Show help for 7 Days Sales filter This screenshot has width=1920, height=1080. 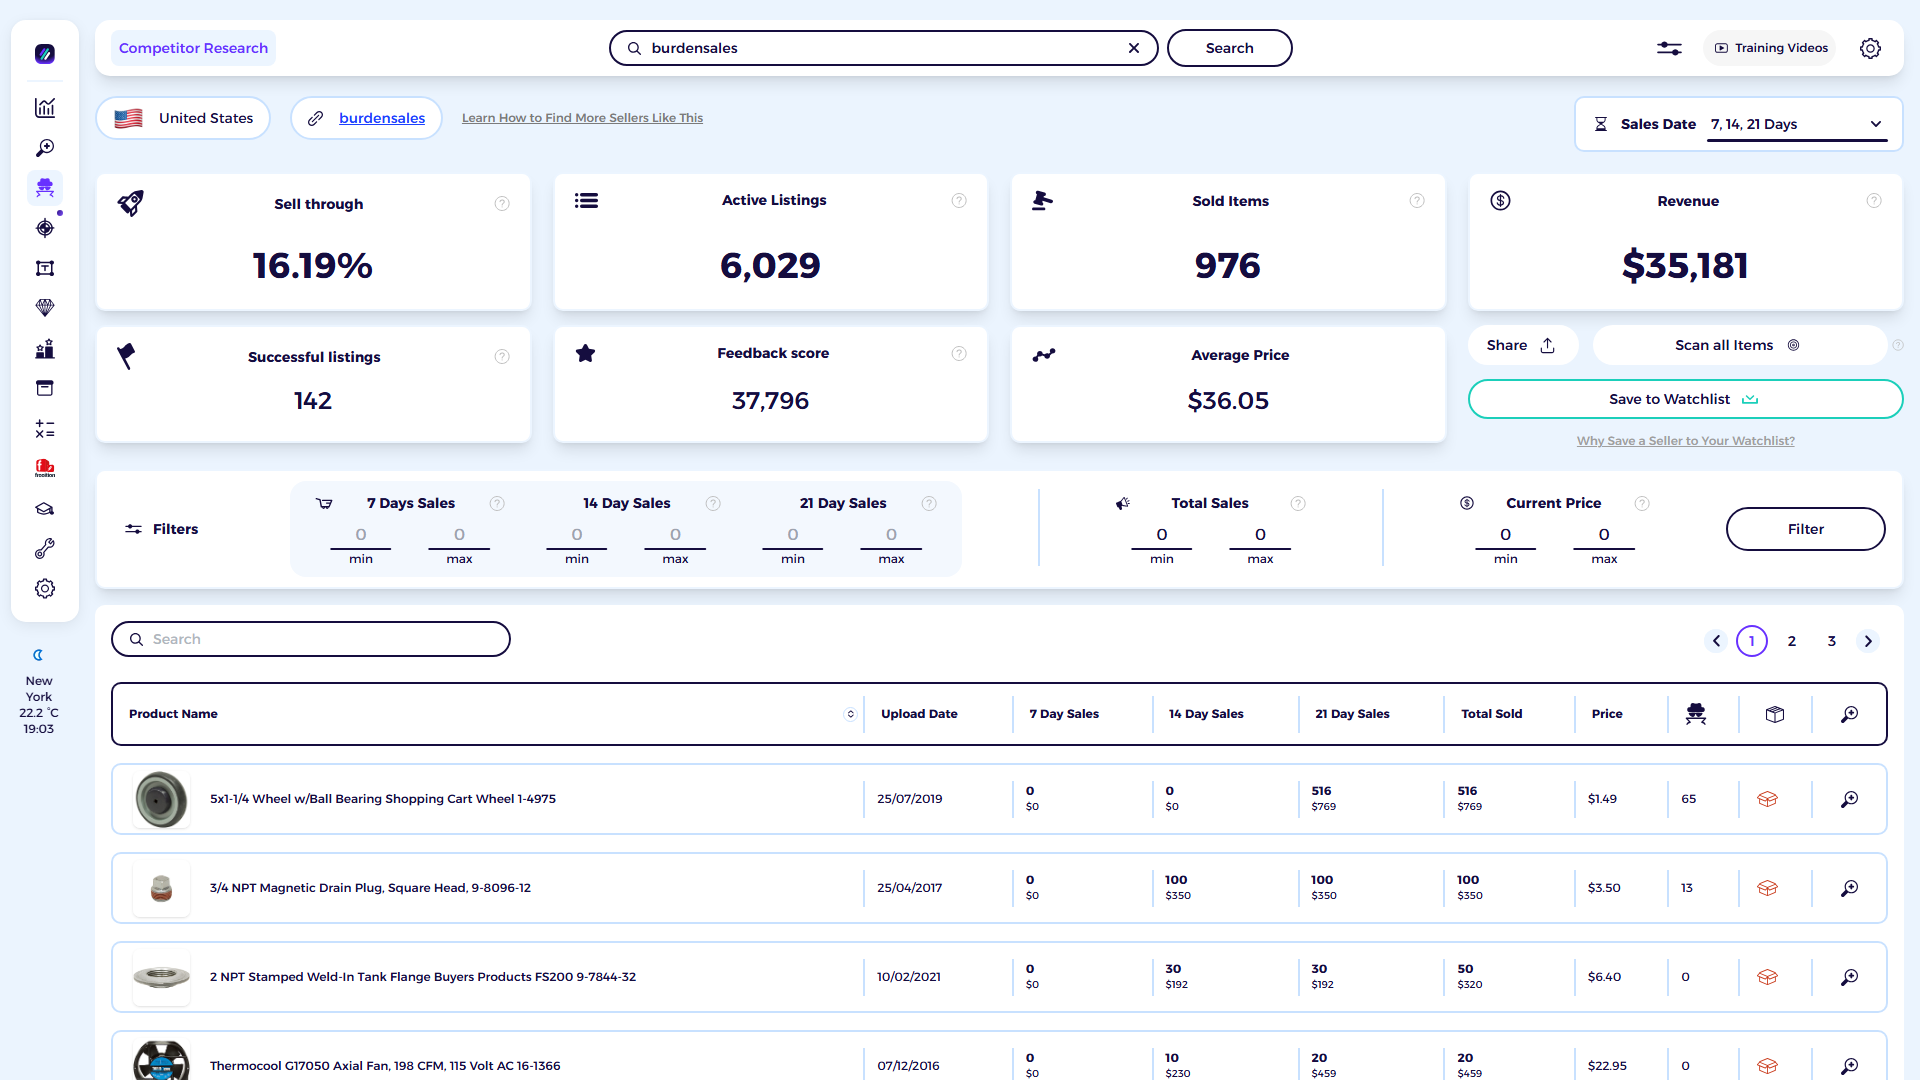coord(497,504)
